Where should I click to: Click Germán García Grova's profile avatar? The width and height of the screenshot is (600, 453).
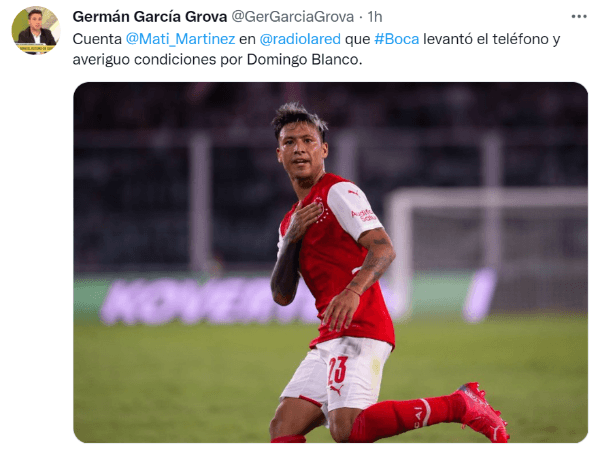tap(36, 30)
